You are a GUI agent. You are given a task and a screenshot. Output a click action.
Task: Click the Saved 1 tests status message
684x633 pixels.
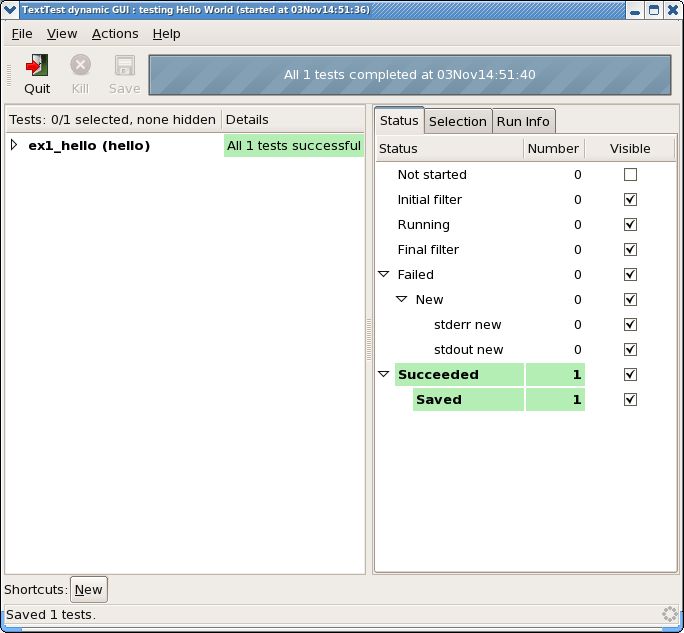click(51, 615)
